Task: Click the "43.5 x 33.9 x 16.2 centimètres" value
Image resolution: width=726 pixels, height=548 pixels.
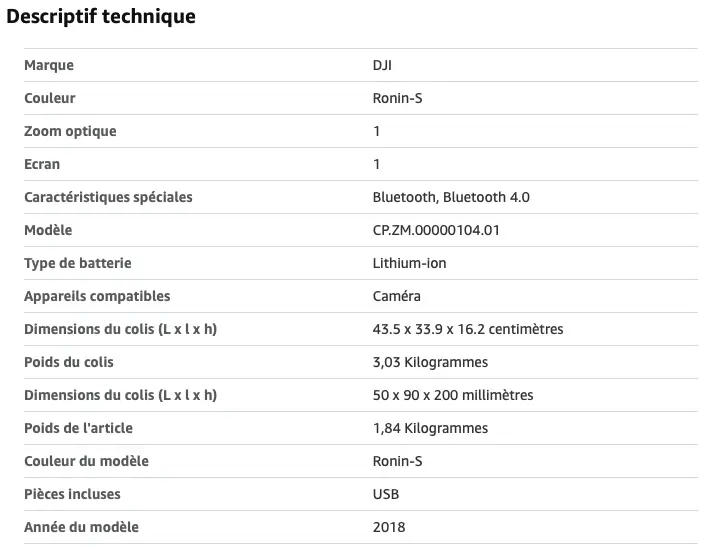Action: (x=468, y=329)
